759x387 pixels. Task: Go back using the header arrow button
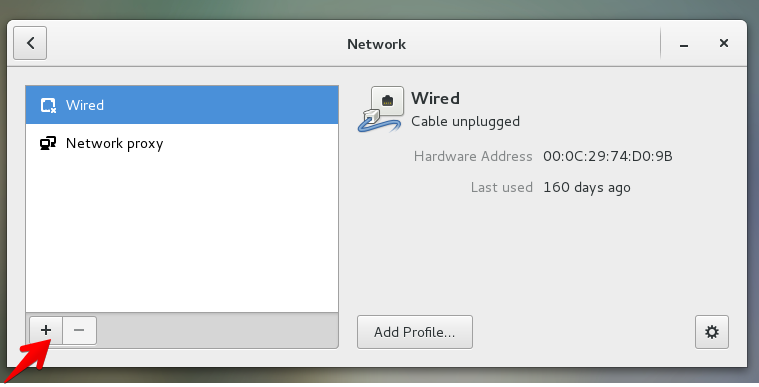tap(30, 43)
